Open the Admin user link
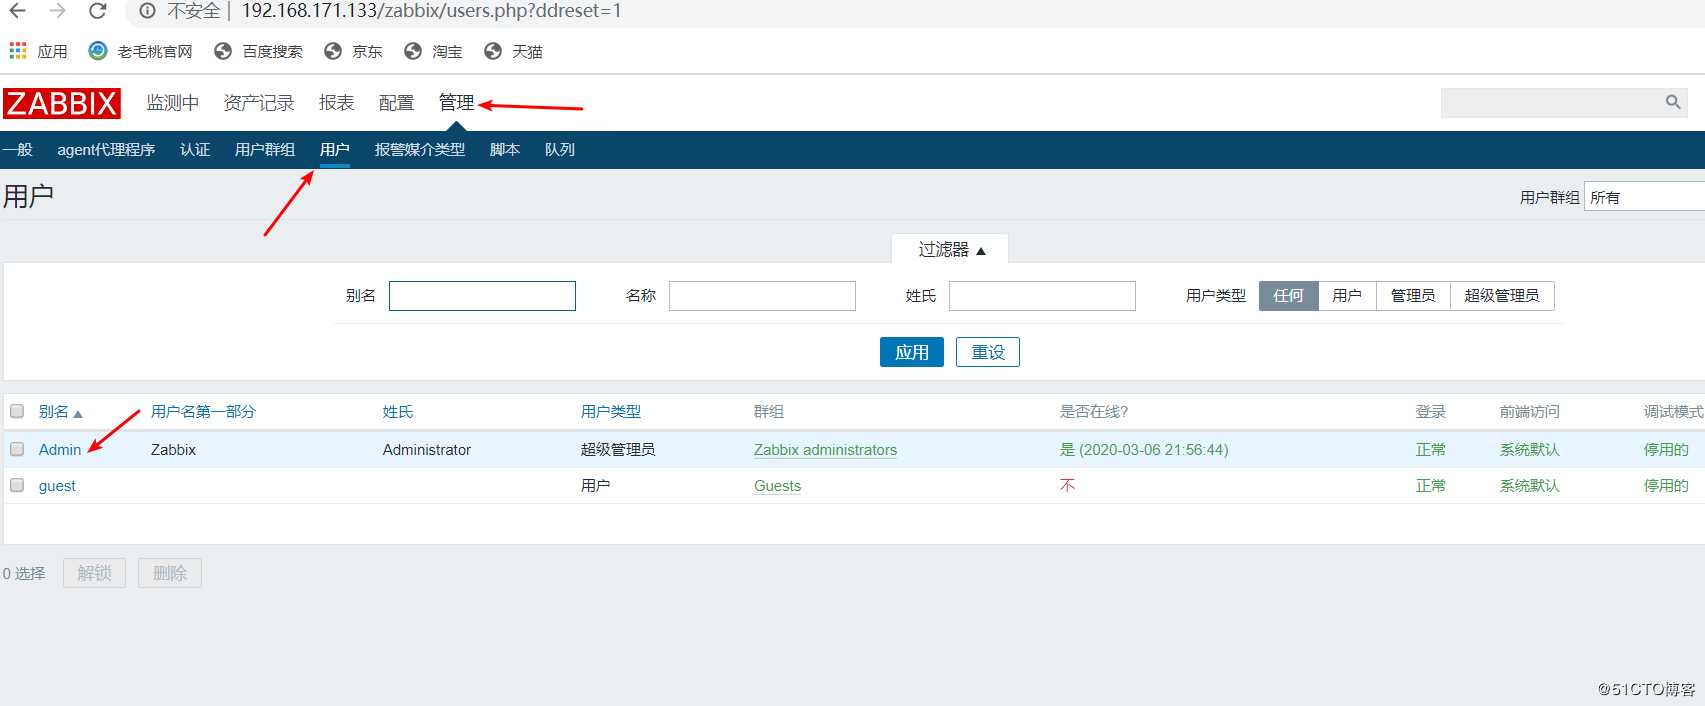1705x706 pixels. (60, 450)
